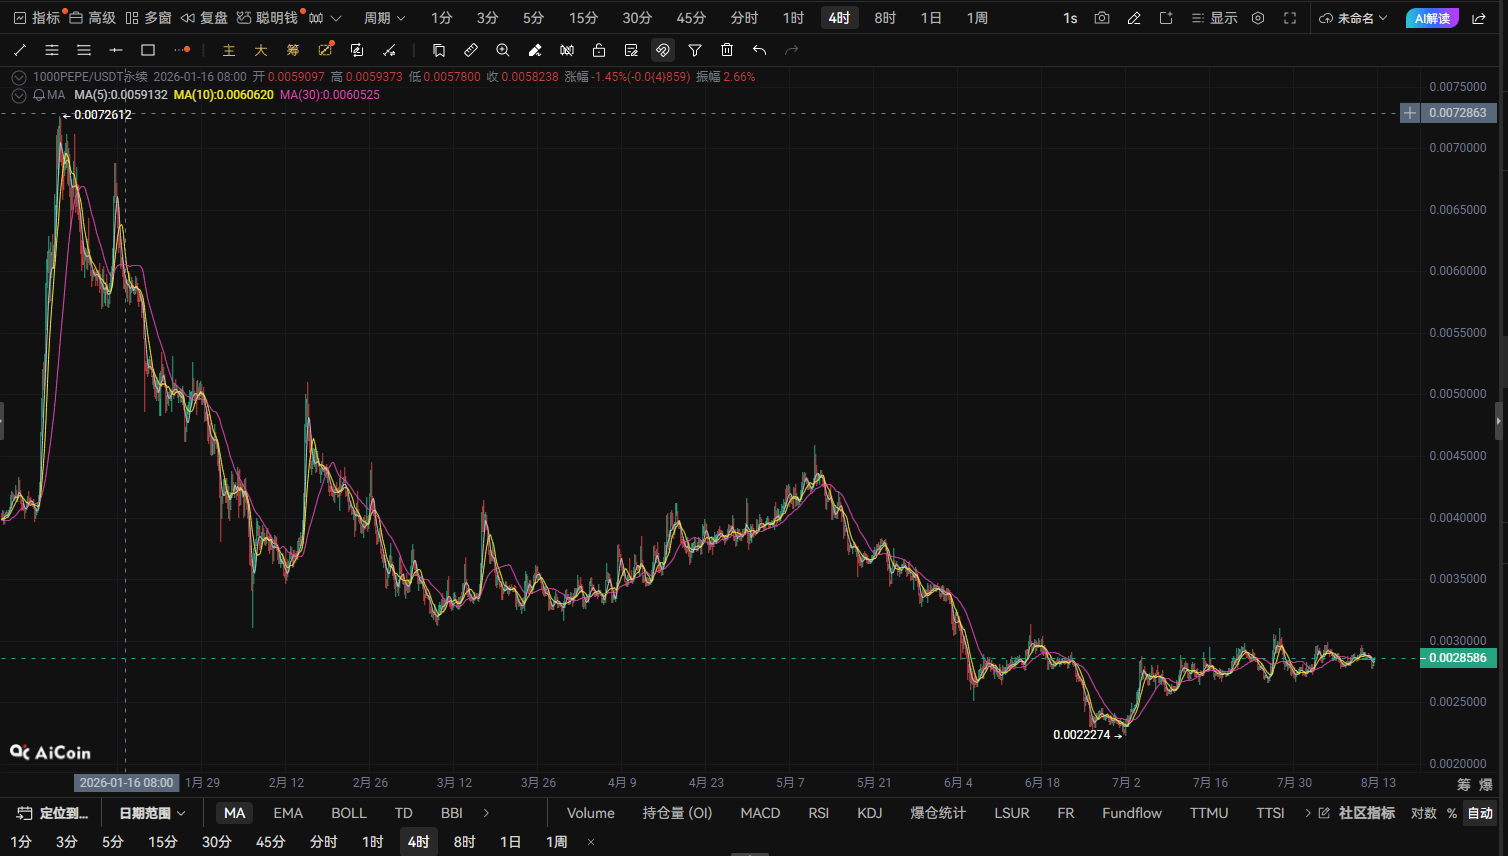Select 30分 in the bottom interval row

(x=217, y=842)
